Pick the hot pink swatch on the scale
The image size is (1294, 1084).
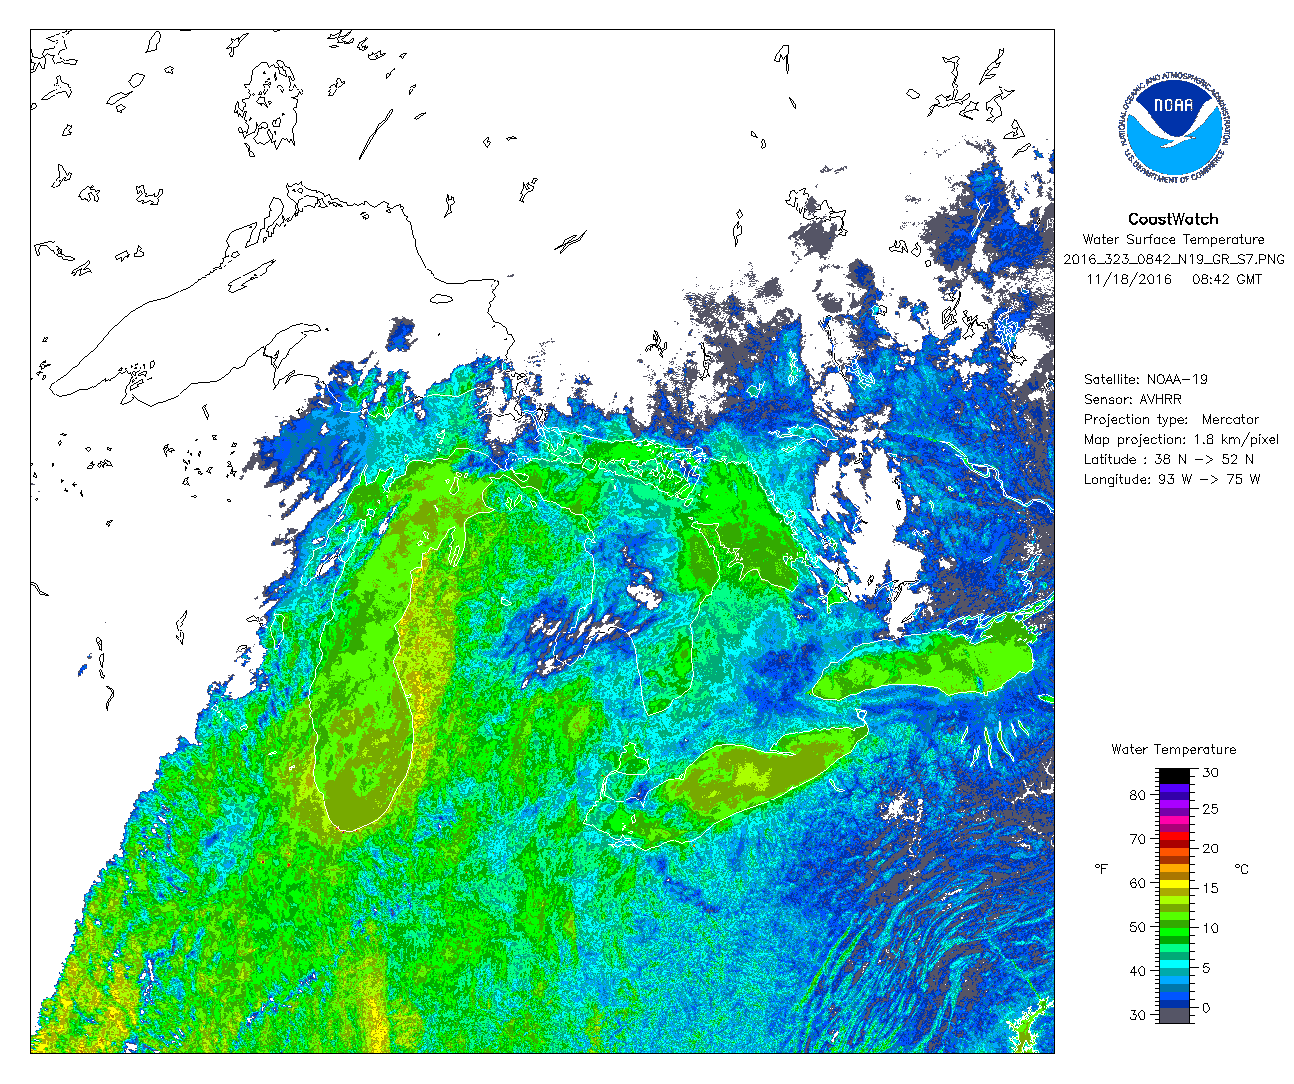coord(1174,820)
